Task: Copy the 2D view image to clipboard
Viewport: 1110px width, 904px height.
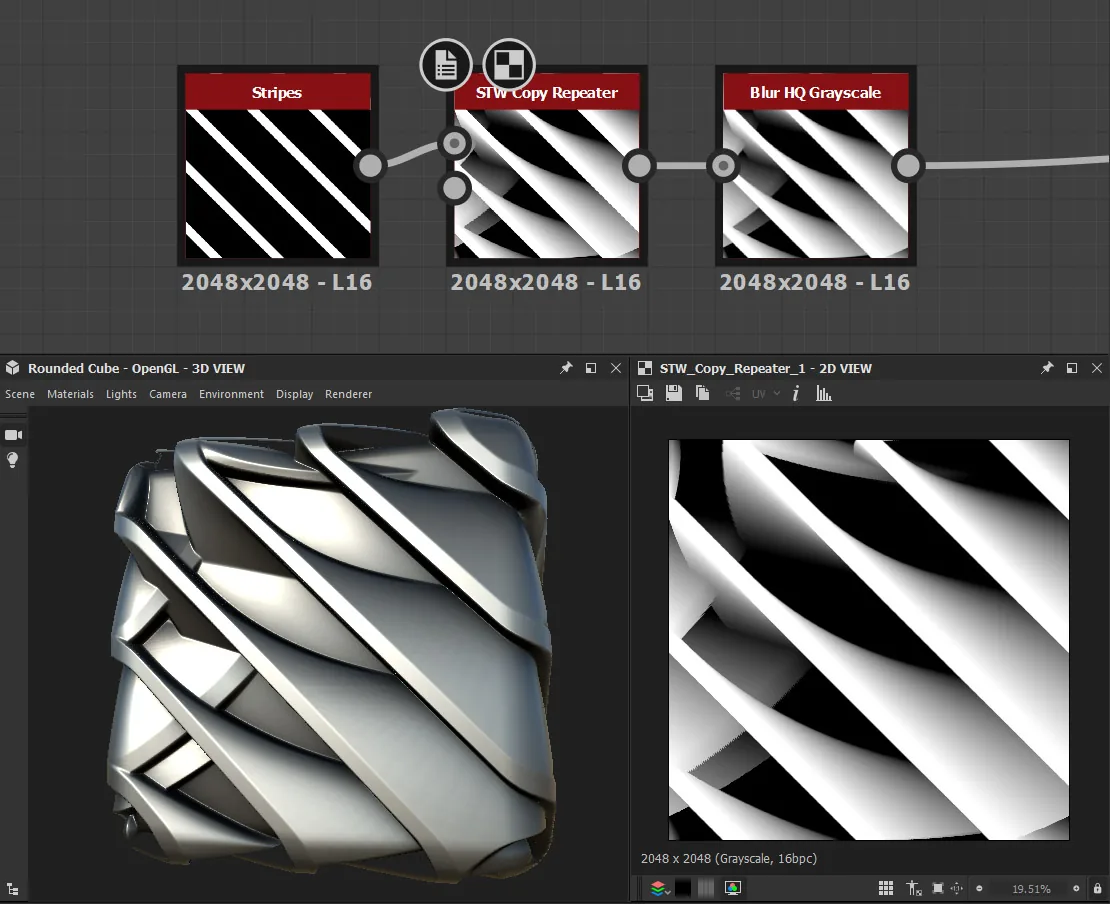Action: pyautogui.click(x=702, y=394)
